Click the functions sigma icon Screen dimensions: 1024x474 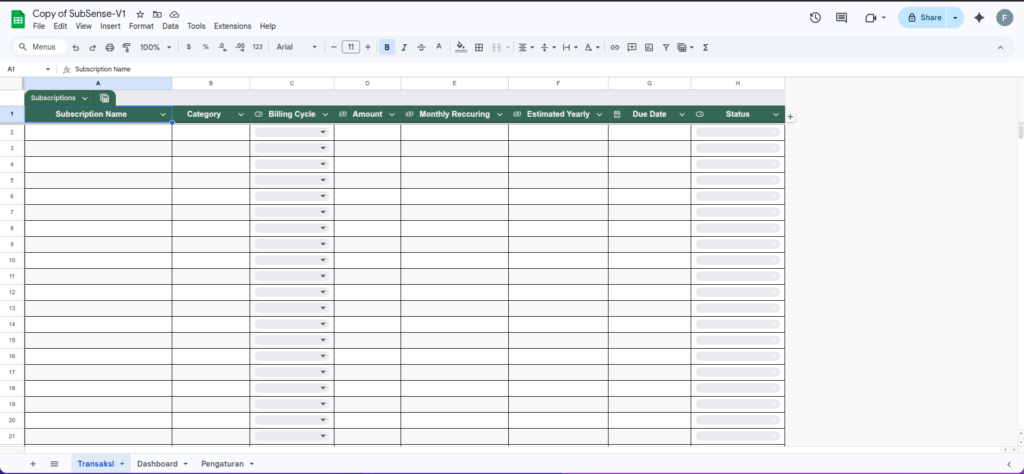[x=706, y=47]
